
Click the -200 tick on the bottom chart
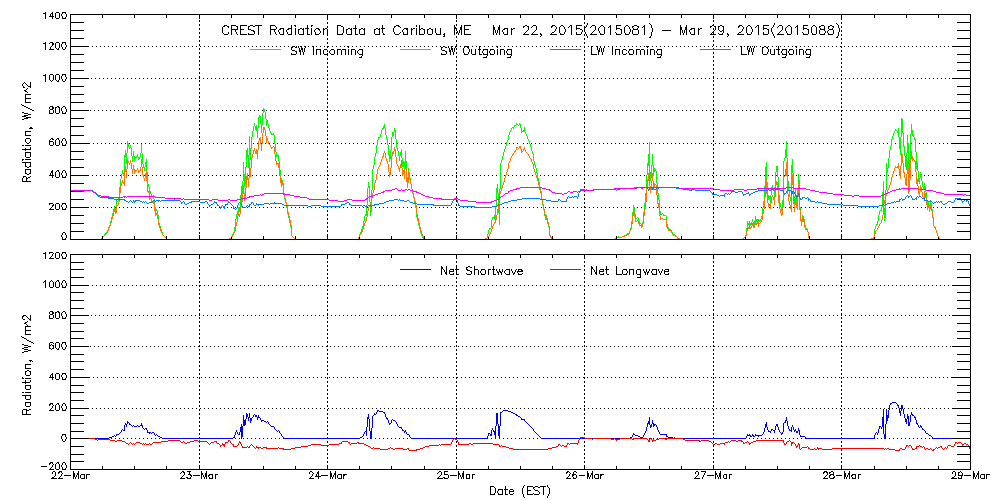pos(50,467)
